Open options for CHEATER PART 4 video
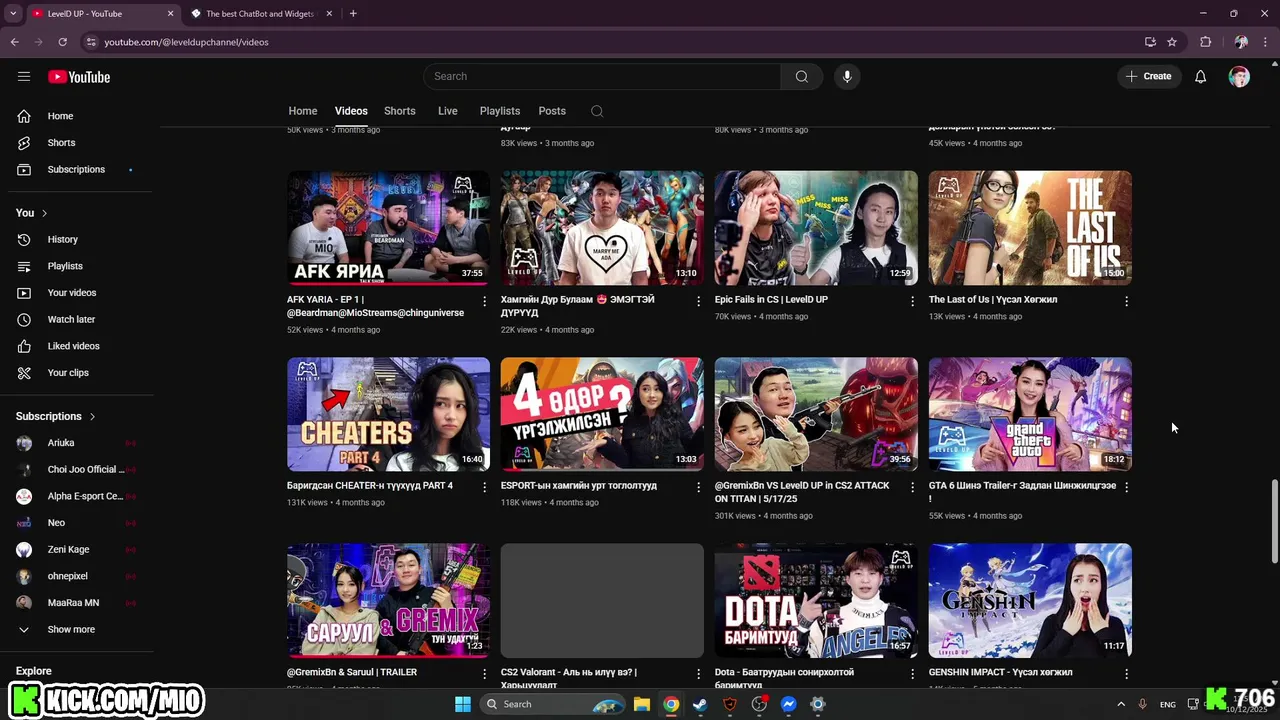This screenshot has width=1280, height=720. (x=485, y=487)
